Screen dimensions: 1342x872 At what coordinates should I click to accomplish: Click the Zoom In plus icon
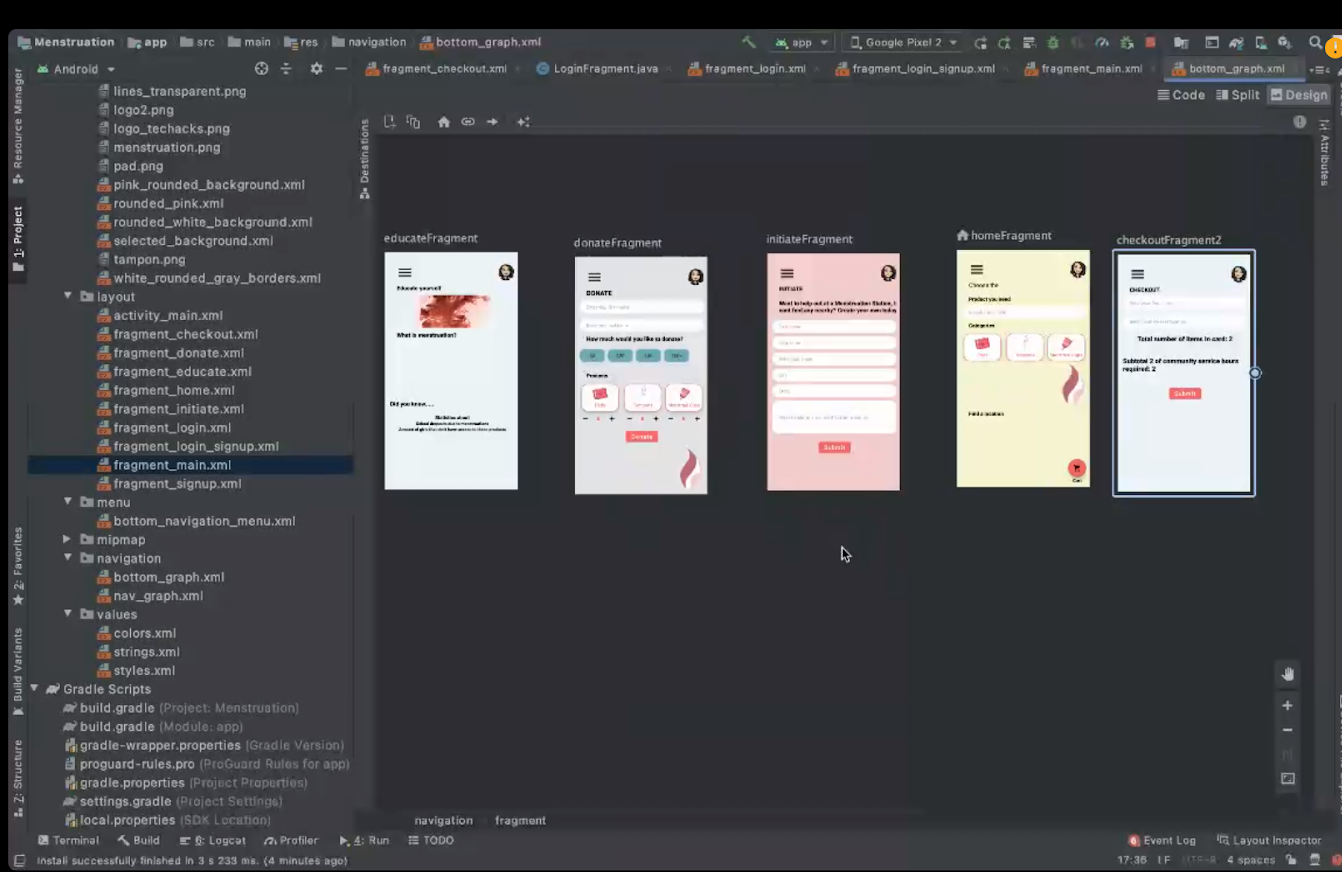(x=1288, y=706)
